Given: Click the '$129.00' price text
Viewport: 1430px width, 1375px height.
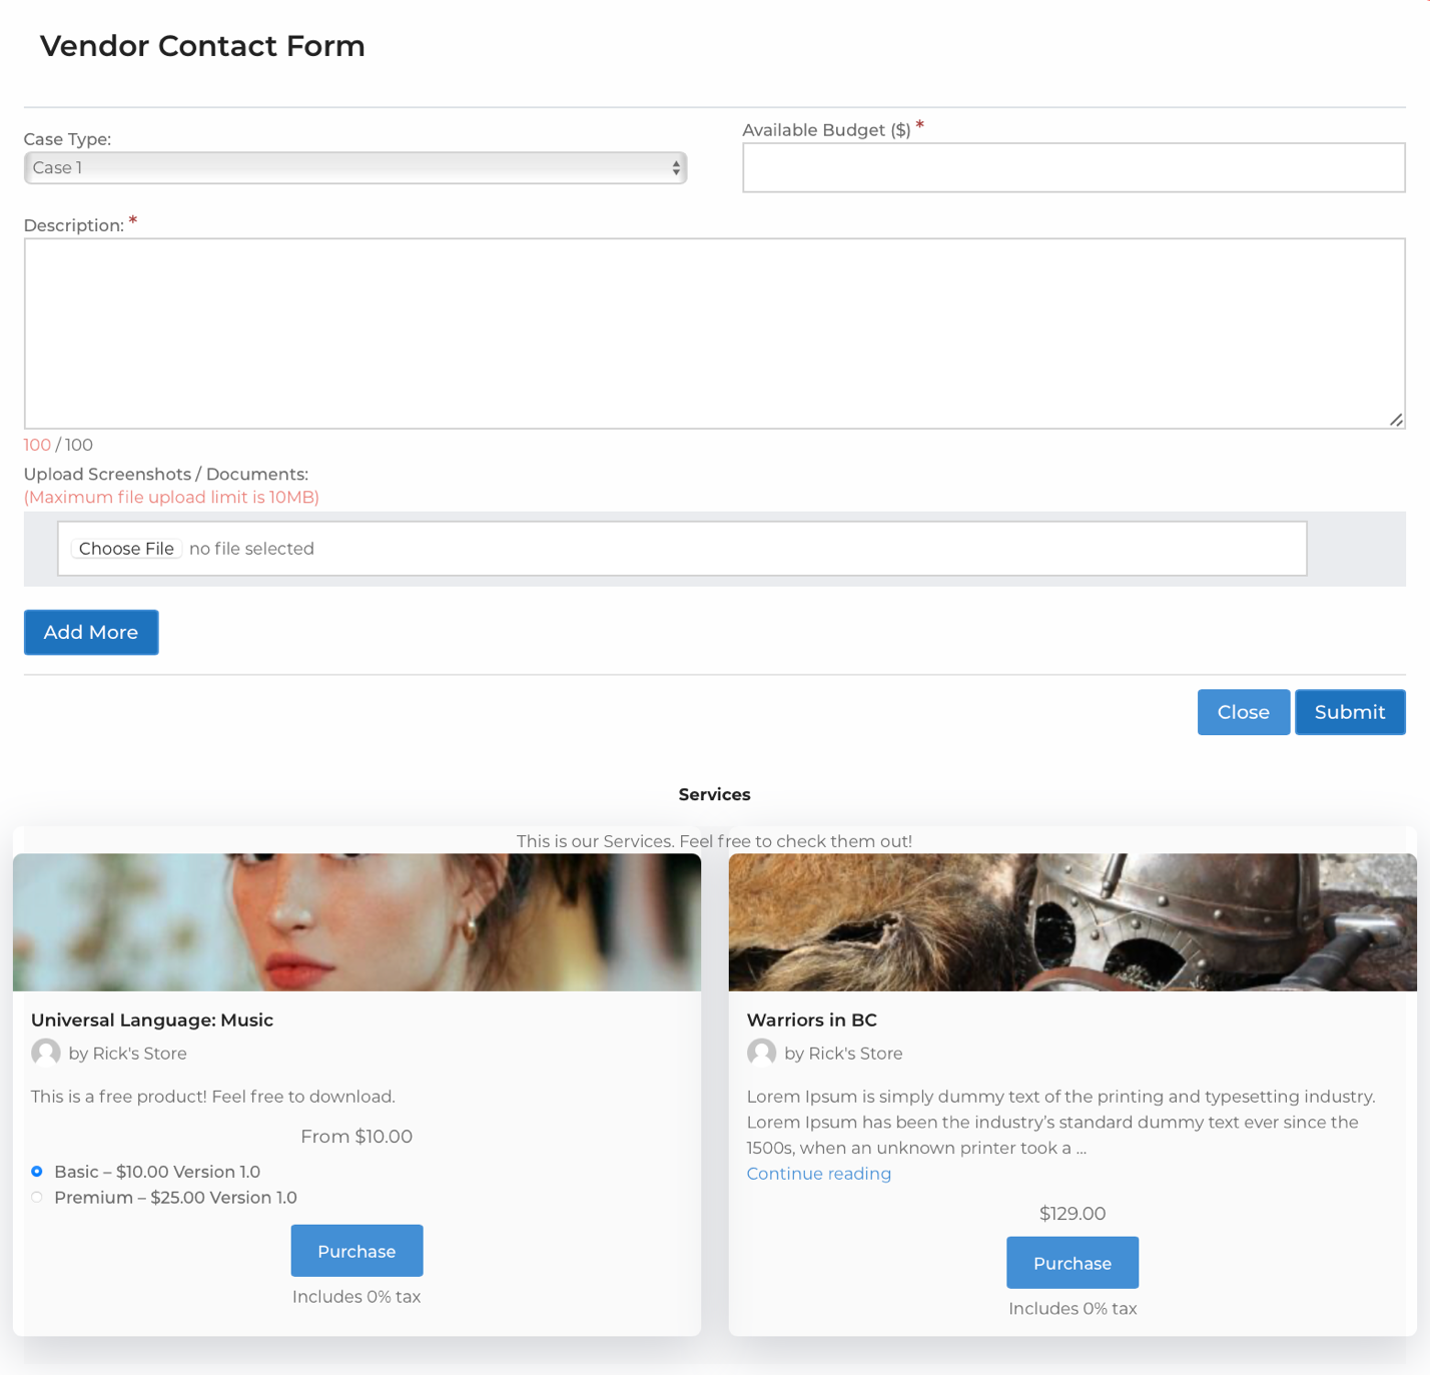Looking at the screenshot, I should [x=1072, y=1213].
